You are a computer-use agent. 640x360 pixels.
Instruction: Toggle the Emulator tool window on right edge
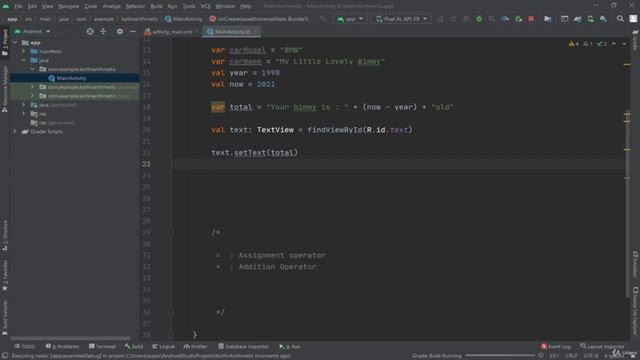pos(635,264)
